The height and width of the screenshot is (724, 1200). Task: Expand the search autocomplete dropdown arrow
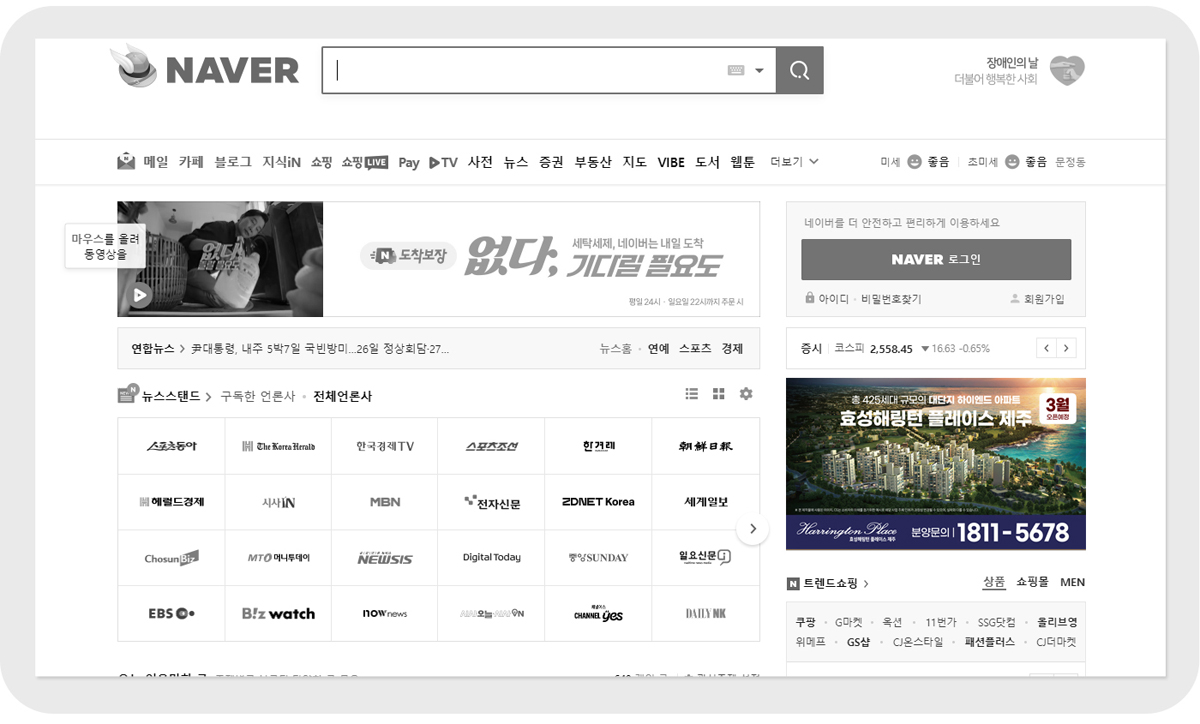pyautogui.click(x=760, y=70)
